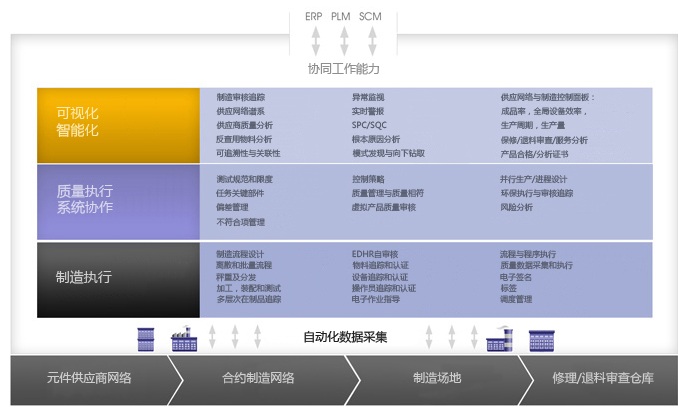Select the ERP label

313,16
